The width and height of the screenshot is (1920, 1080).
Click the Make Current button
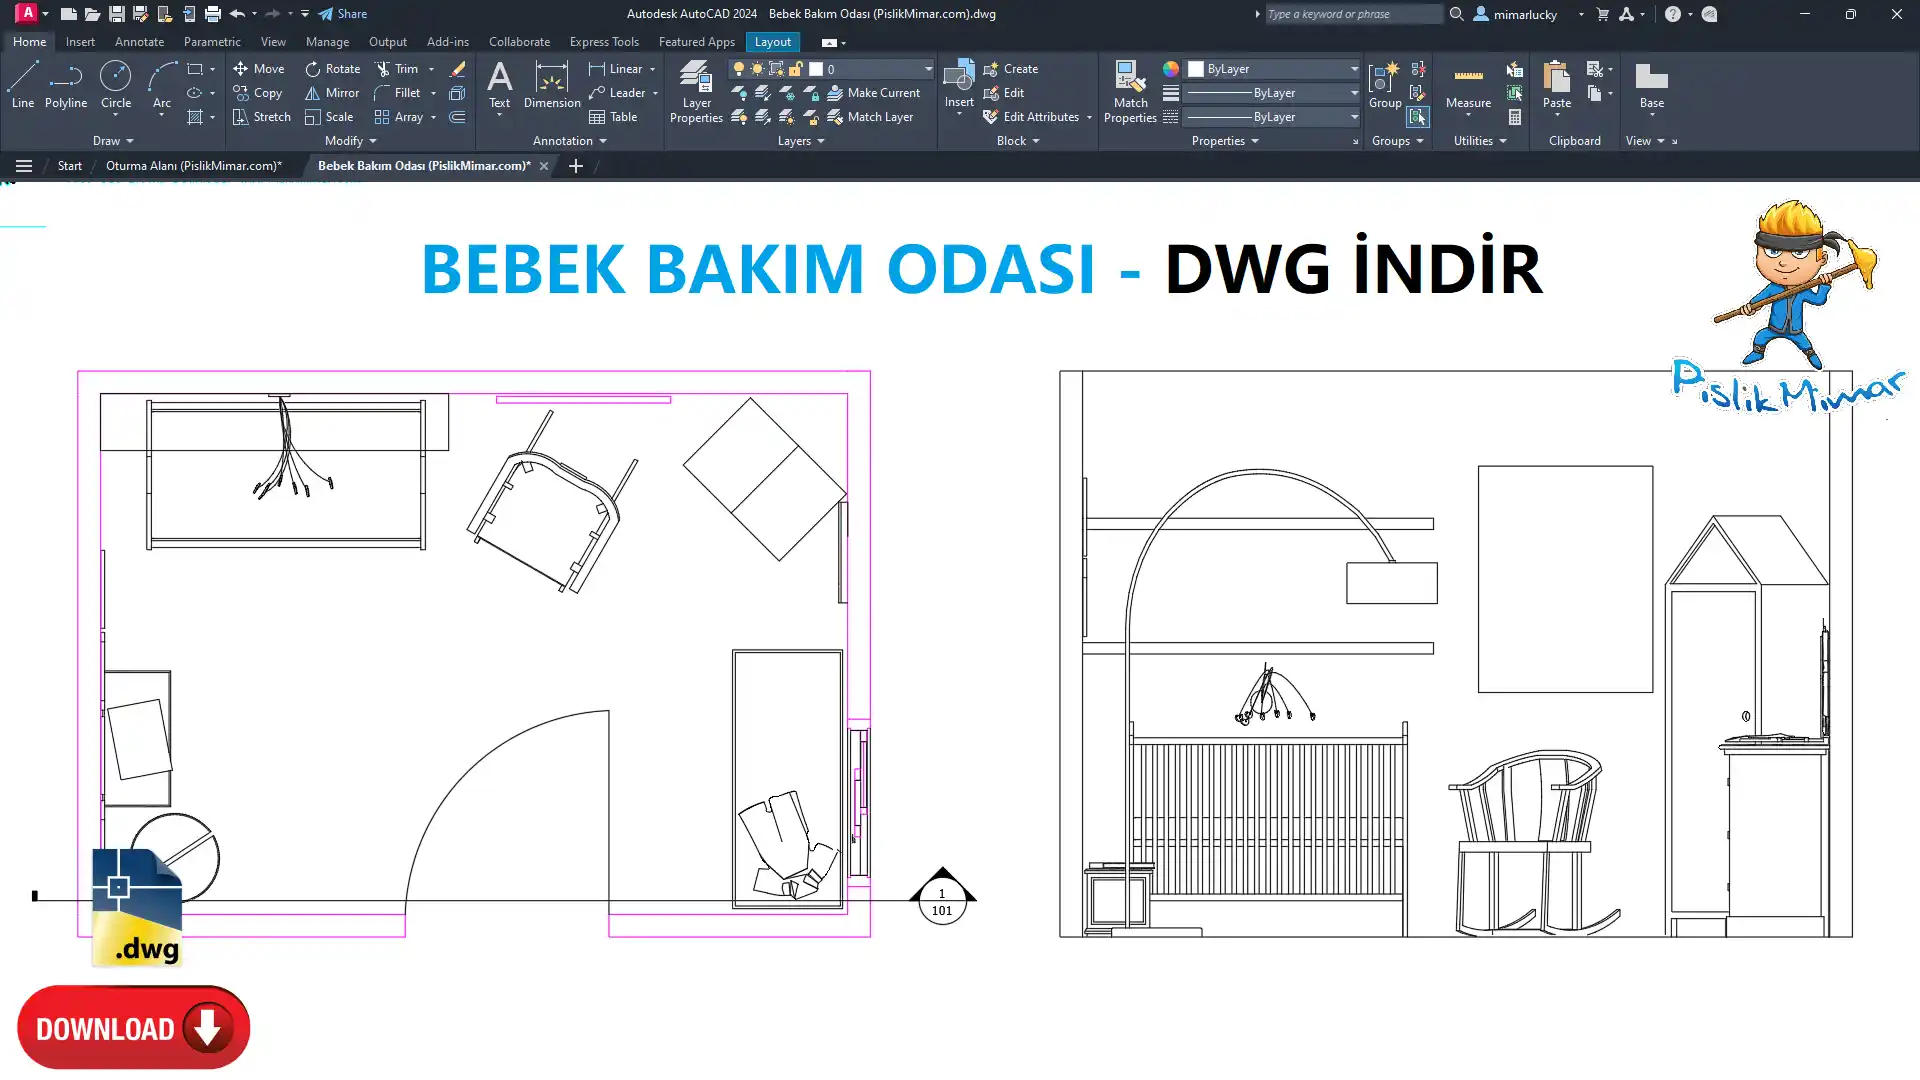tap(873, 93)
